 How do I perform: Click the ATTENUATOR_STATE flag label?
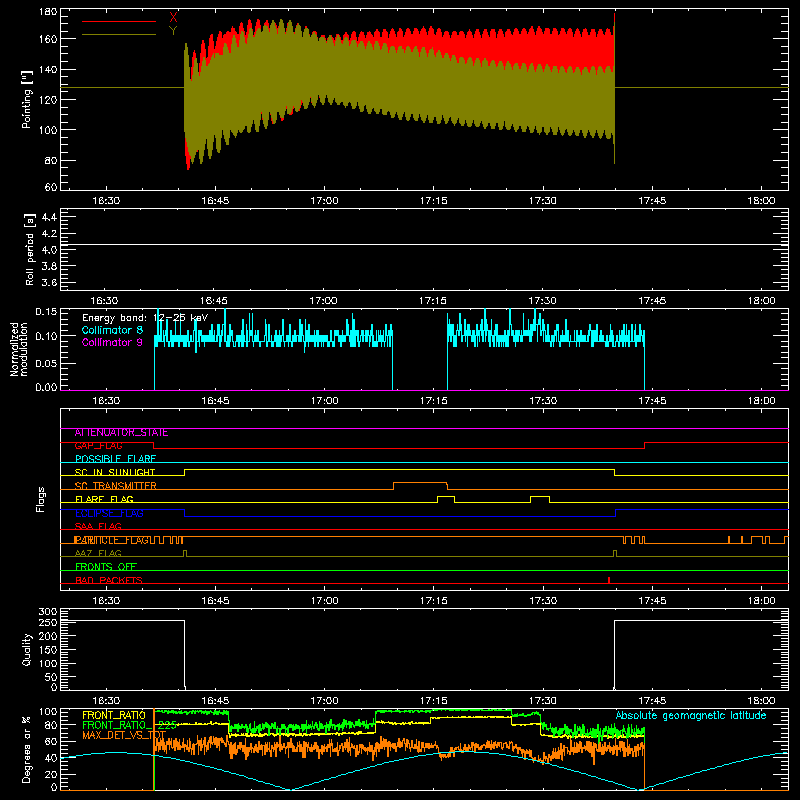pos(121,433)
